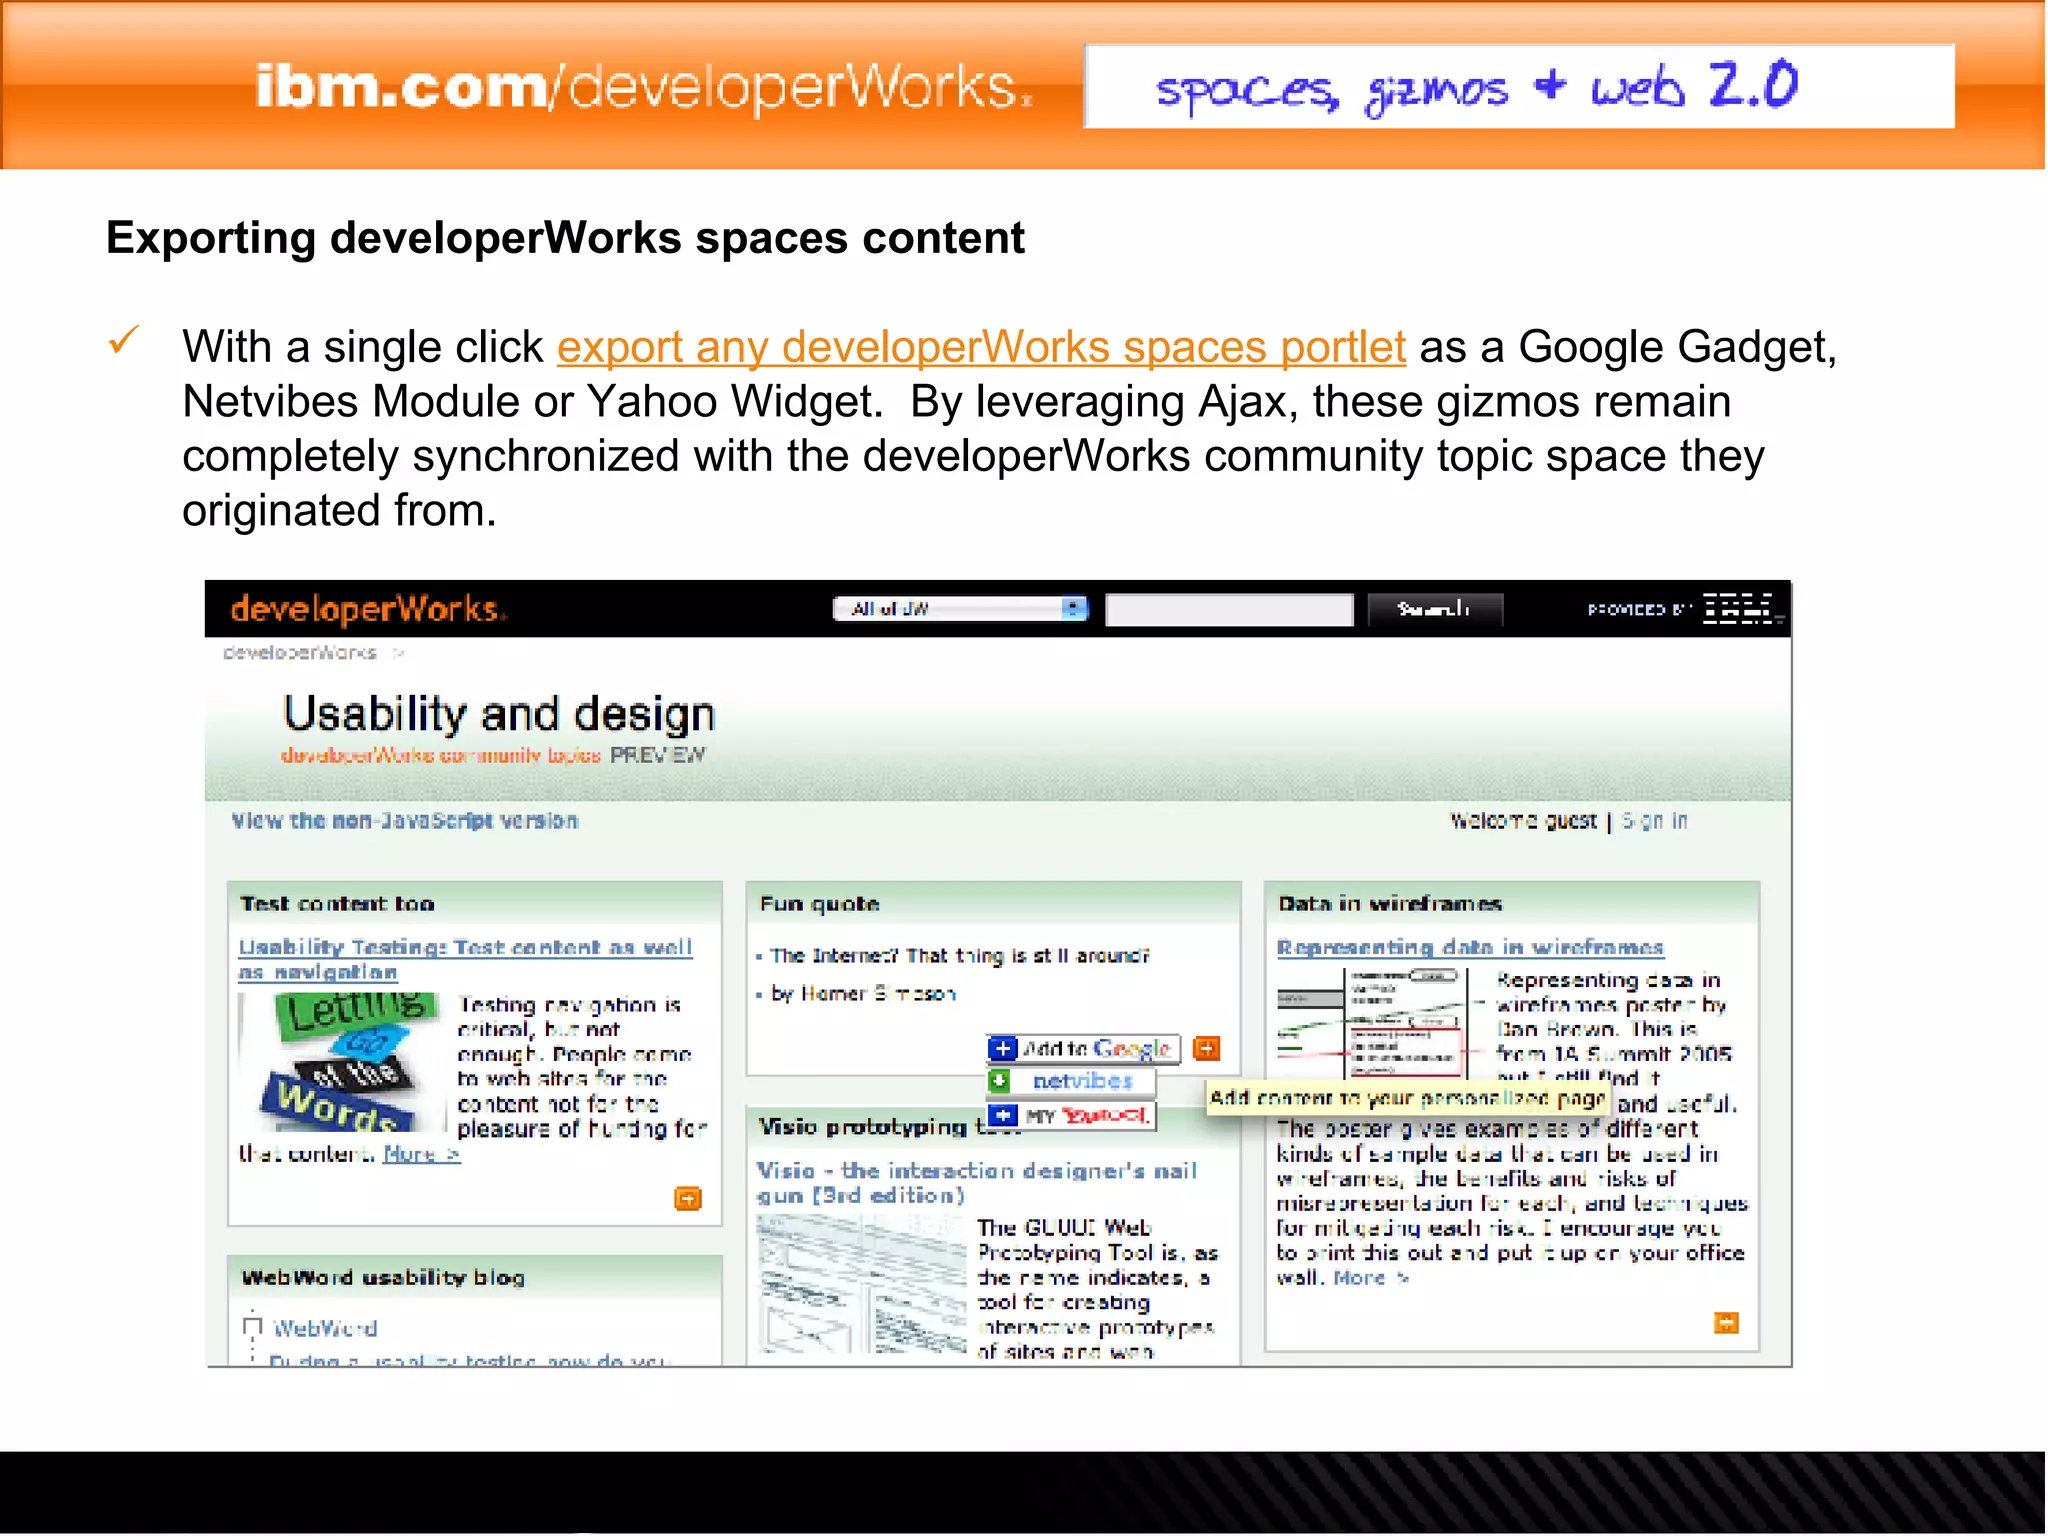Screen dimensions: 2048x1536
Task: Select the 'Usability and design' page heading
Action: 499,714
